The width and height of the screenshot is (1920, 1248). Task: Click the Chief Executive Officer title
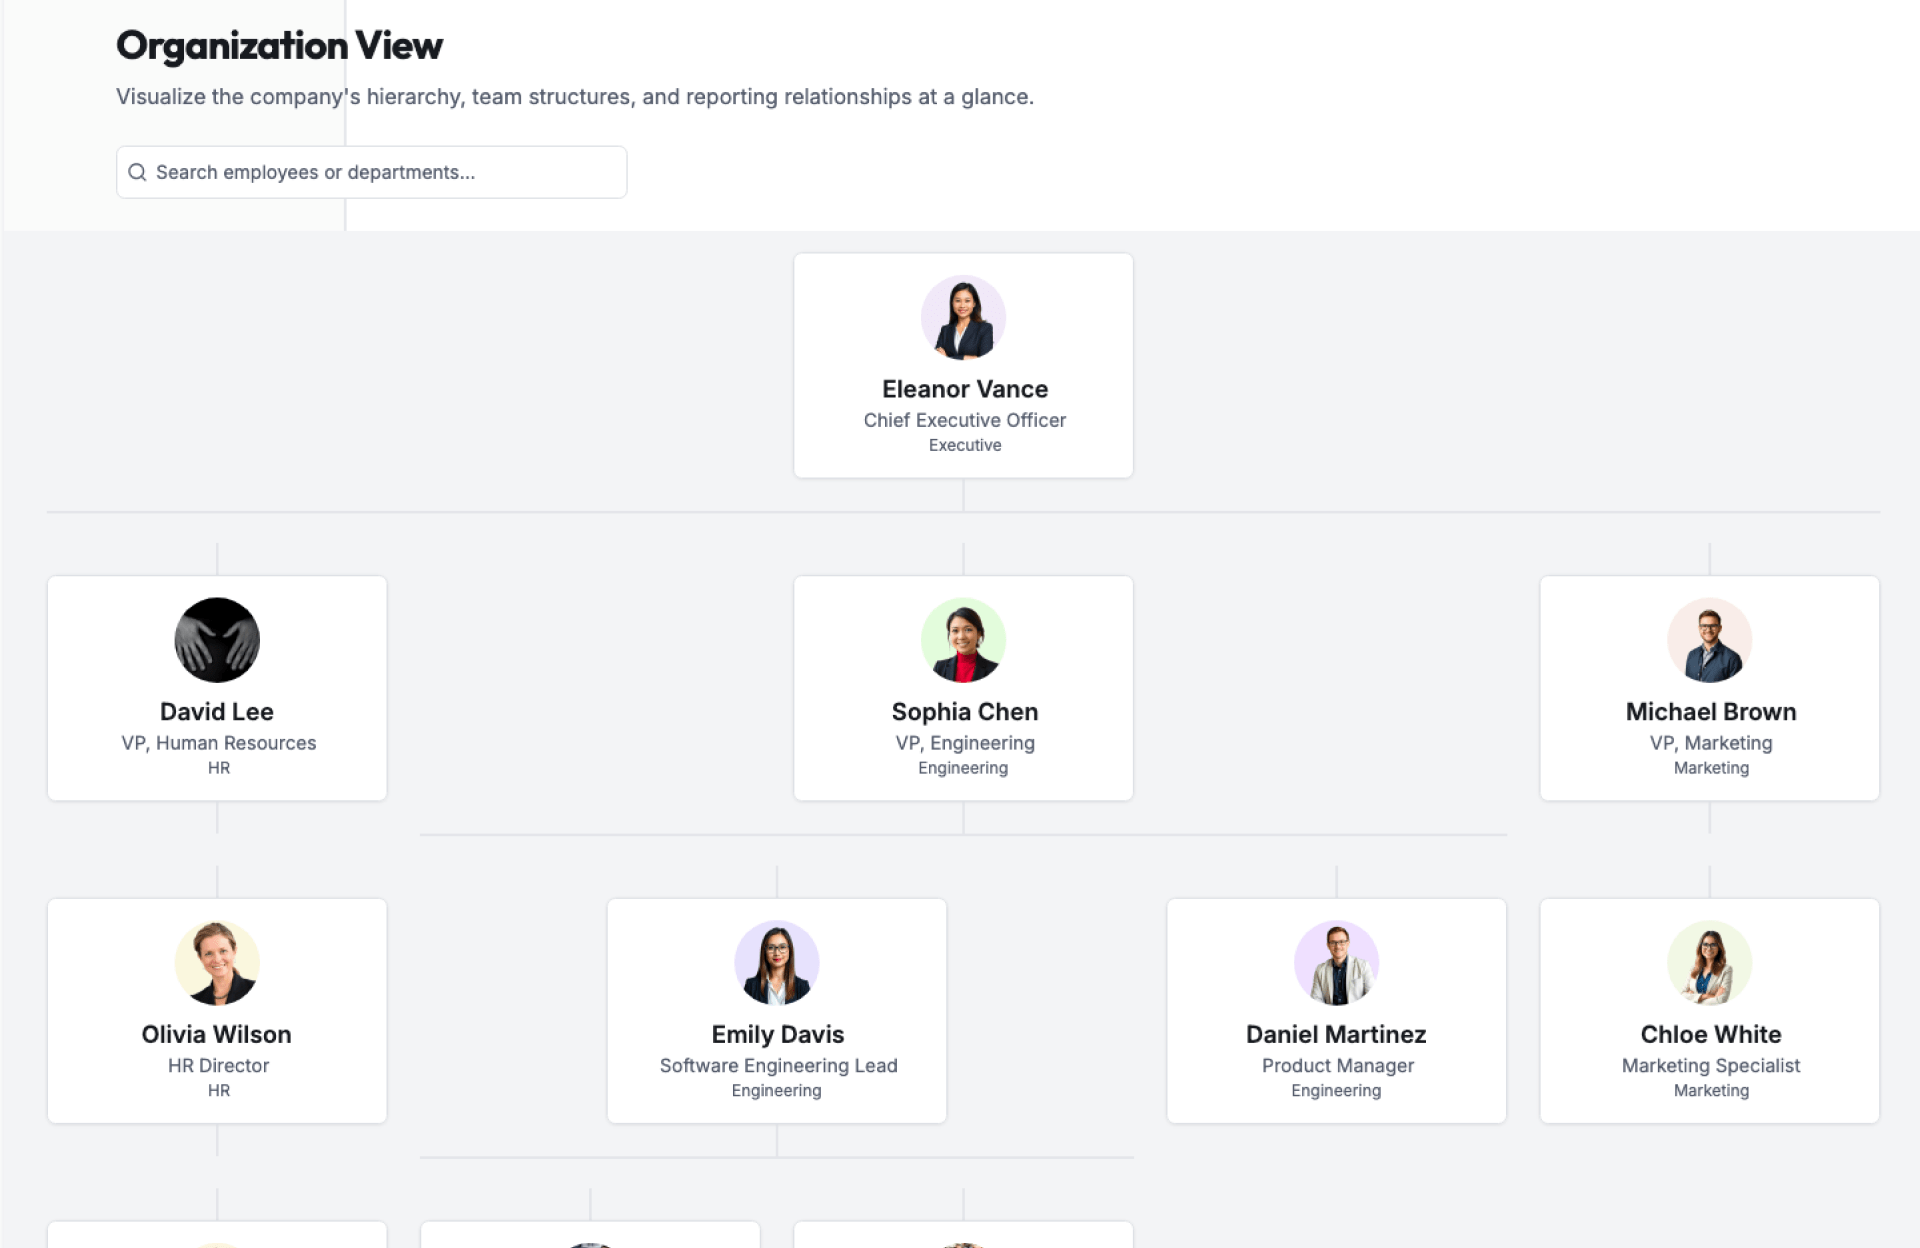pyautogui.click(x=964, y=420)
